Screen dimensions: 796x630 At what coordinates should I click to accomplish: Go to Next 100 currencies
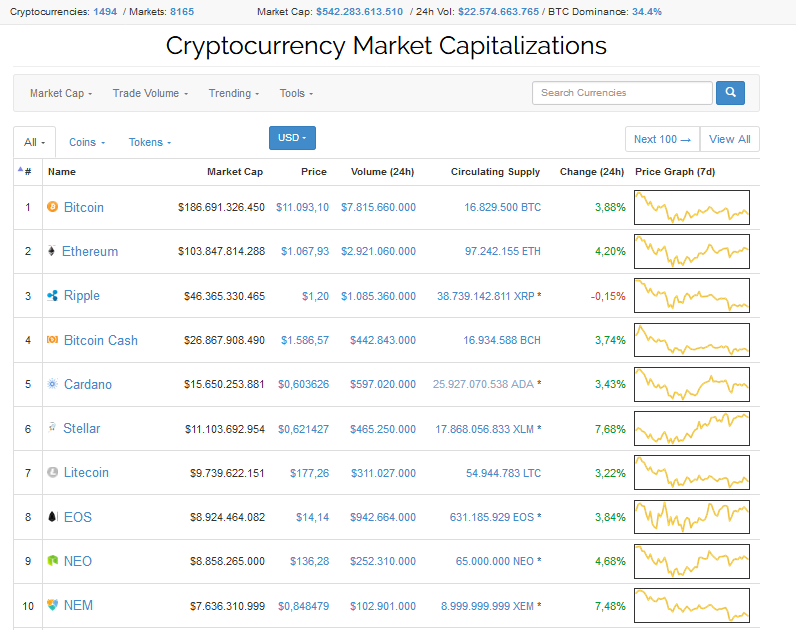(662, 139)
